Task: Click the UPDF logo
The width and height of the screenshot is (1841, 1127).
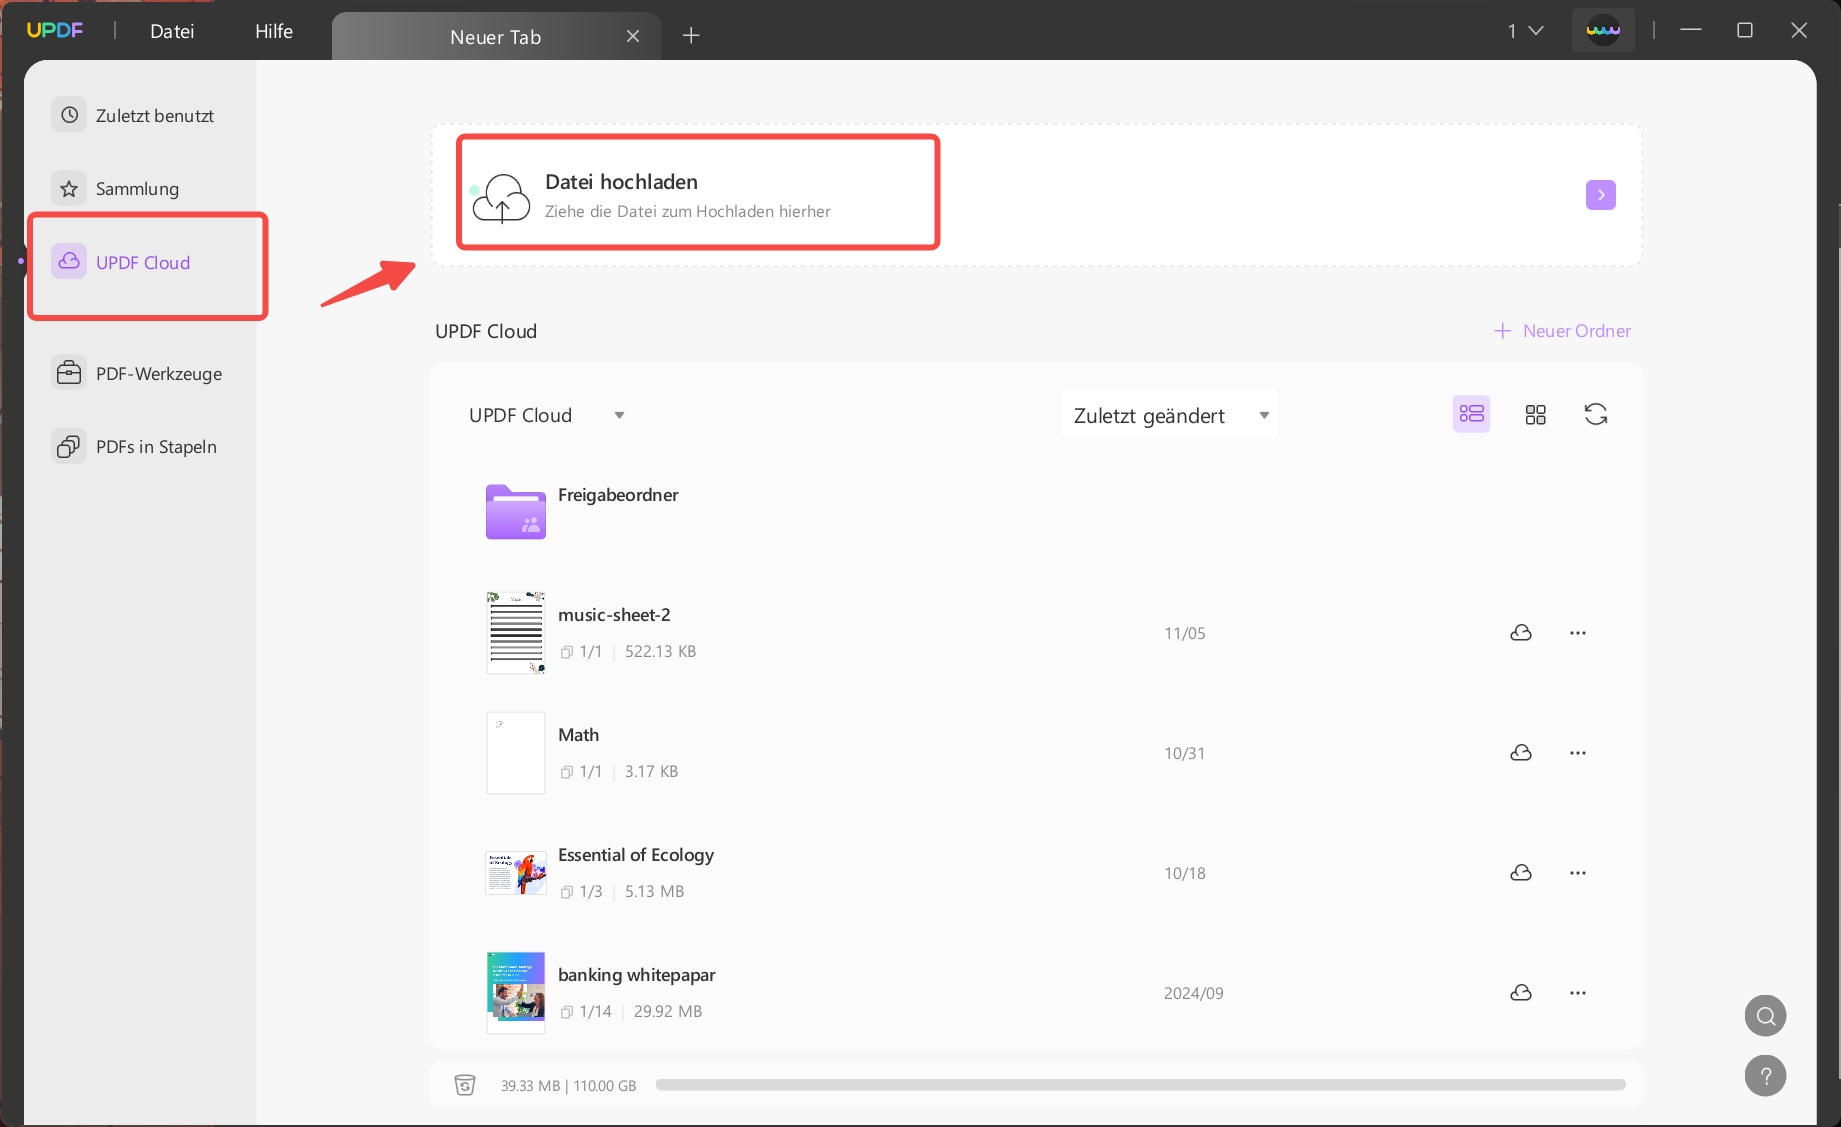Action: [55, 30]
